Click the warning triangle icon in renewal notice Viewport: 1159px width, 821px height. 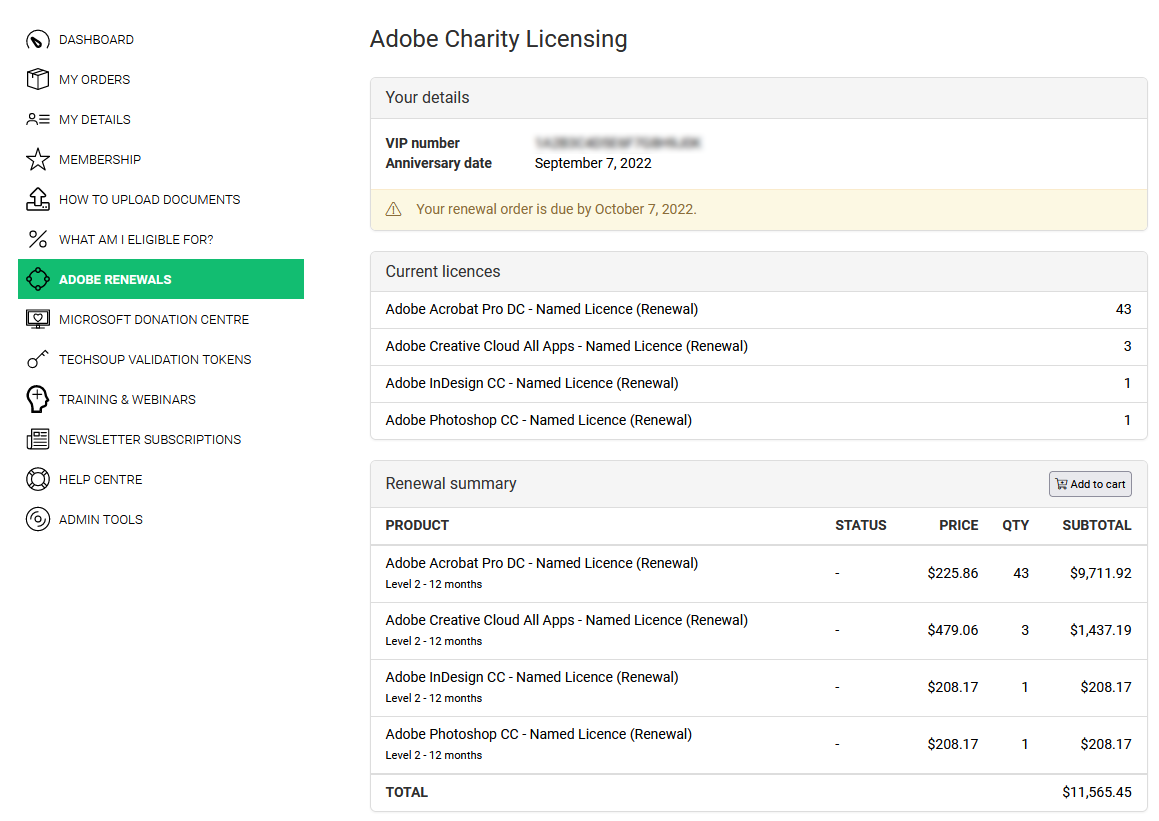click(394, 209)
